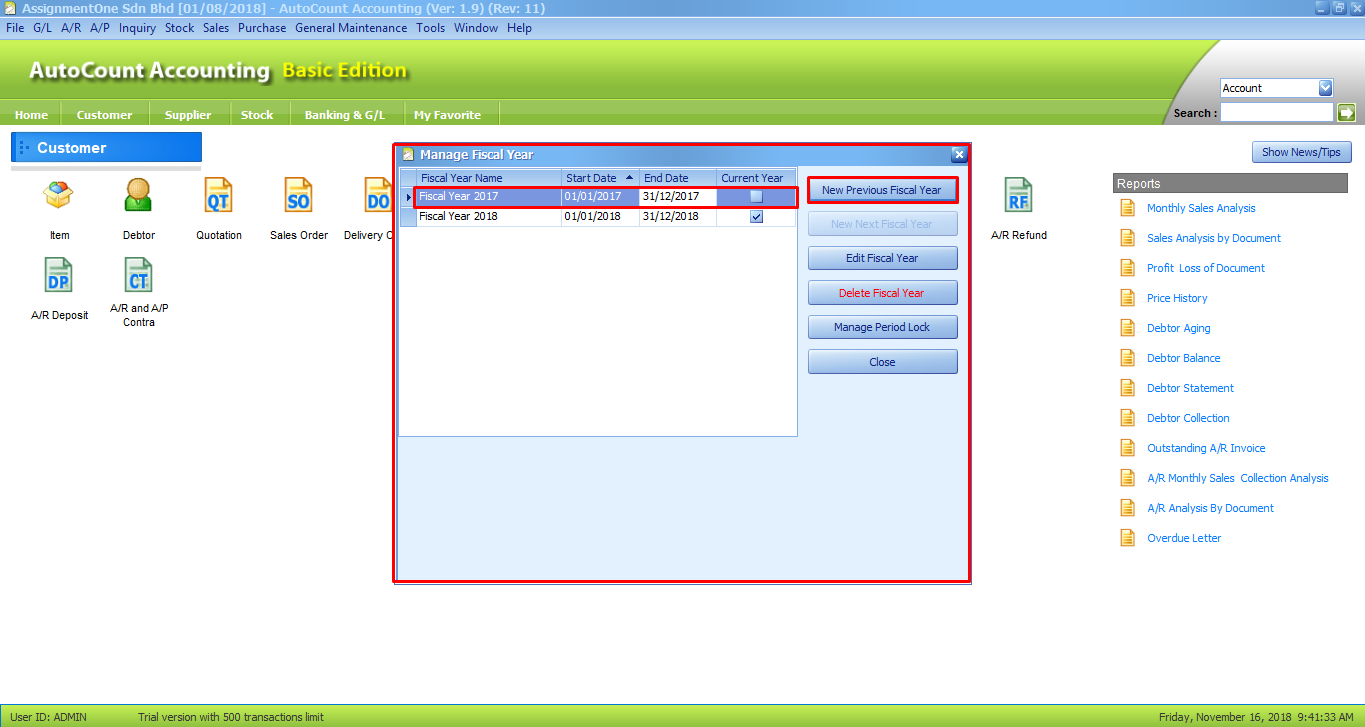Click A/R Analysis By Document report icon
This screenshot has height=727, width=1365.
click(1128, 508)
